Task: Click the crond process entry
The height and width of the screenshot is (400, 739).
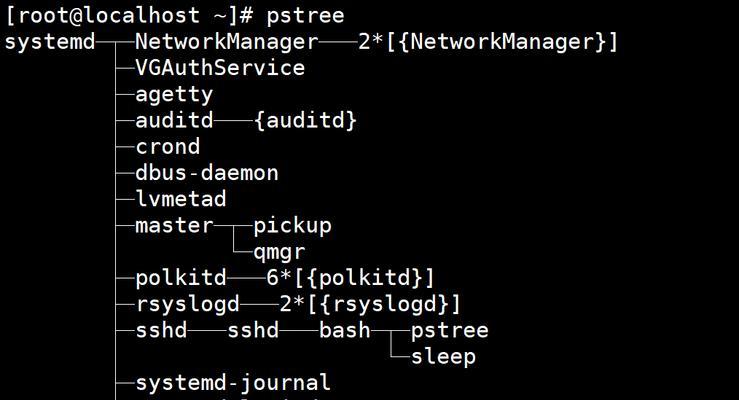Action: (x=168, y=147)
